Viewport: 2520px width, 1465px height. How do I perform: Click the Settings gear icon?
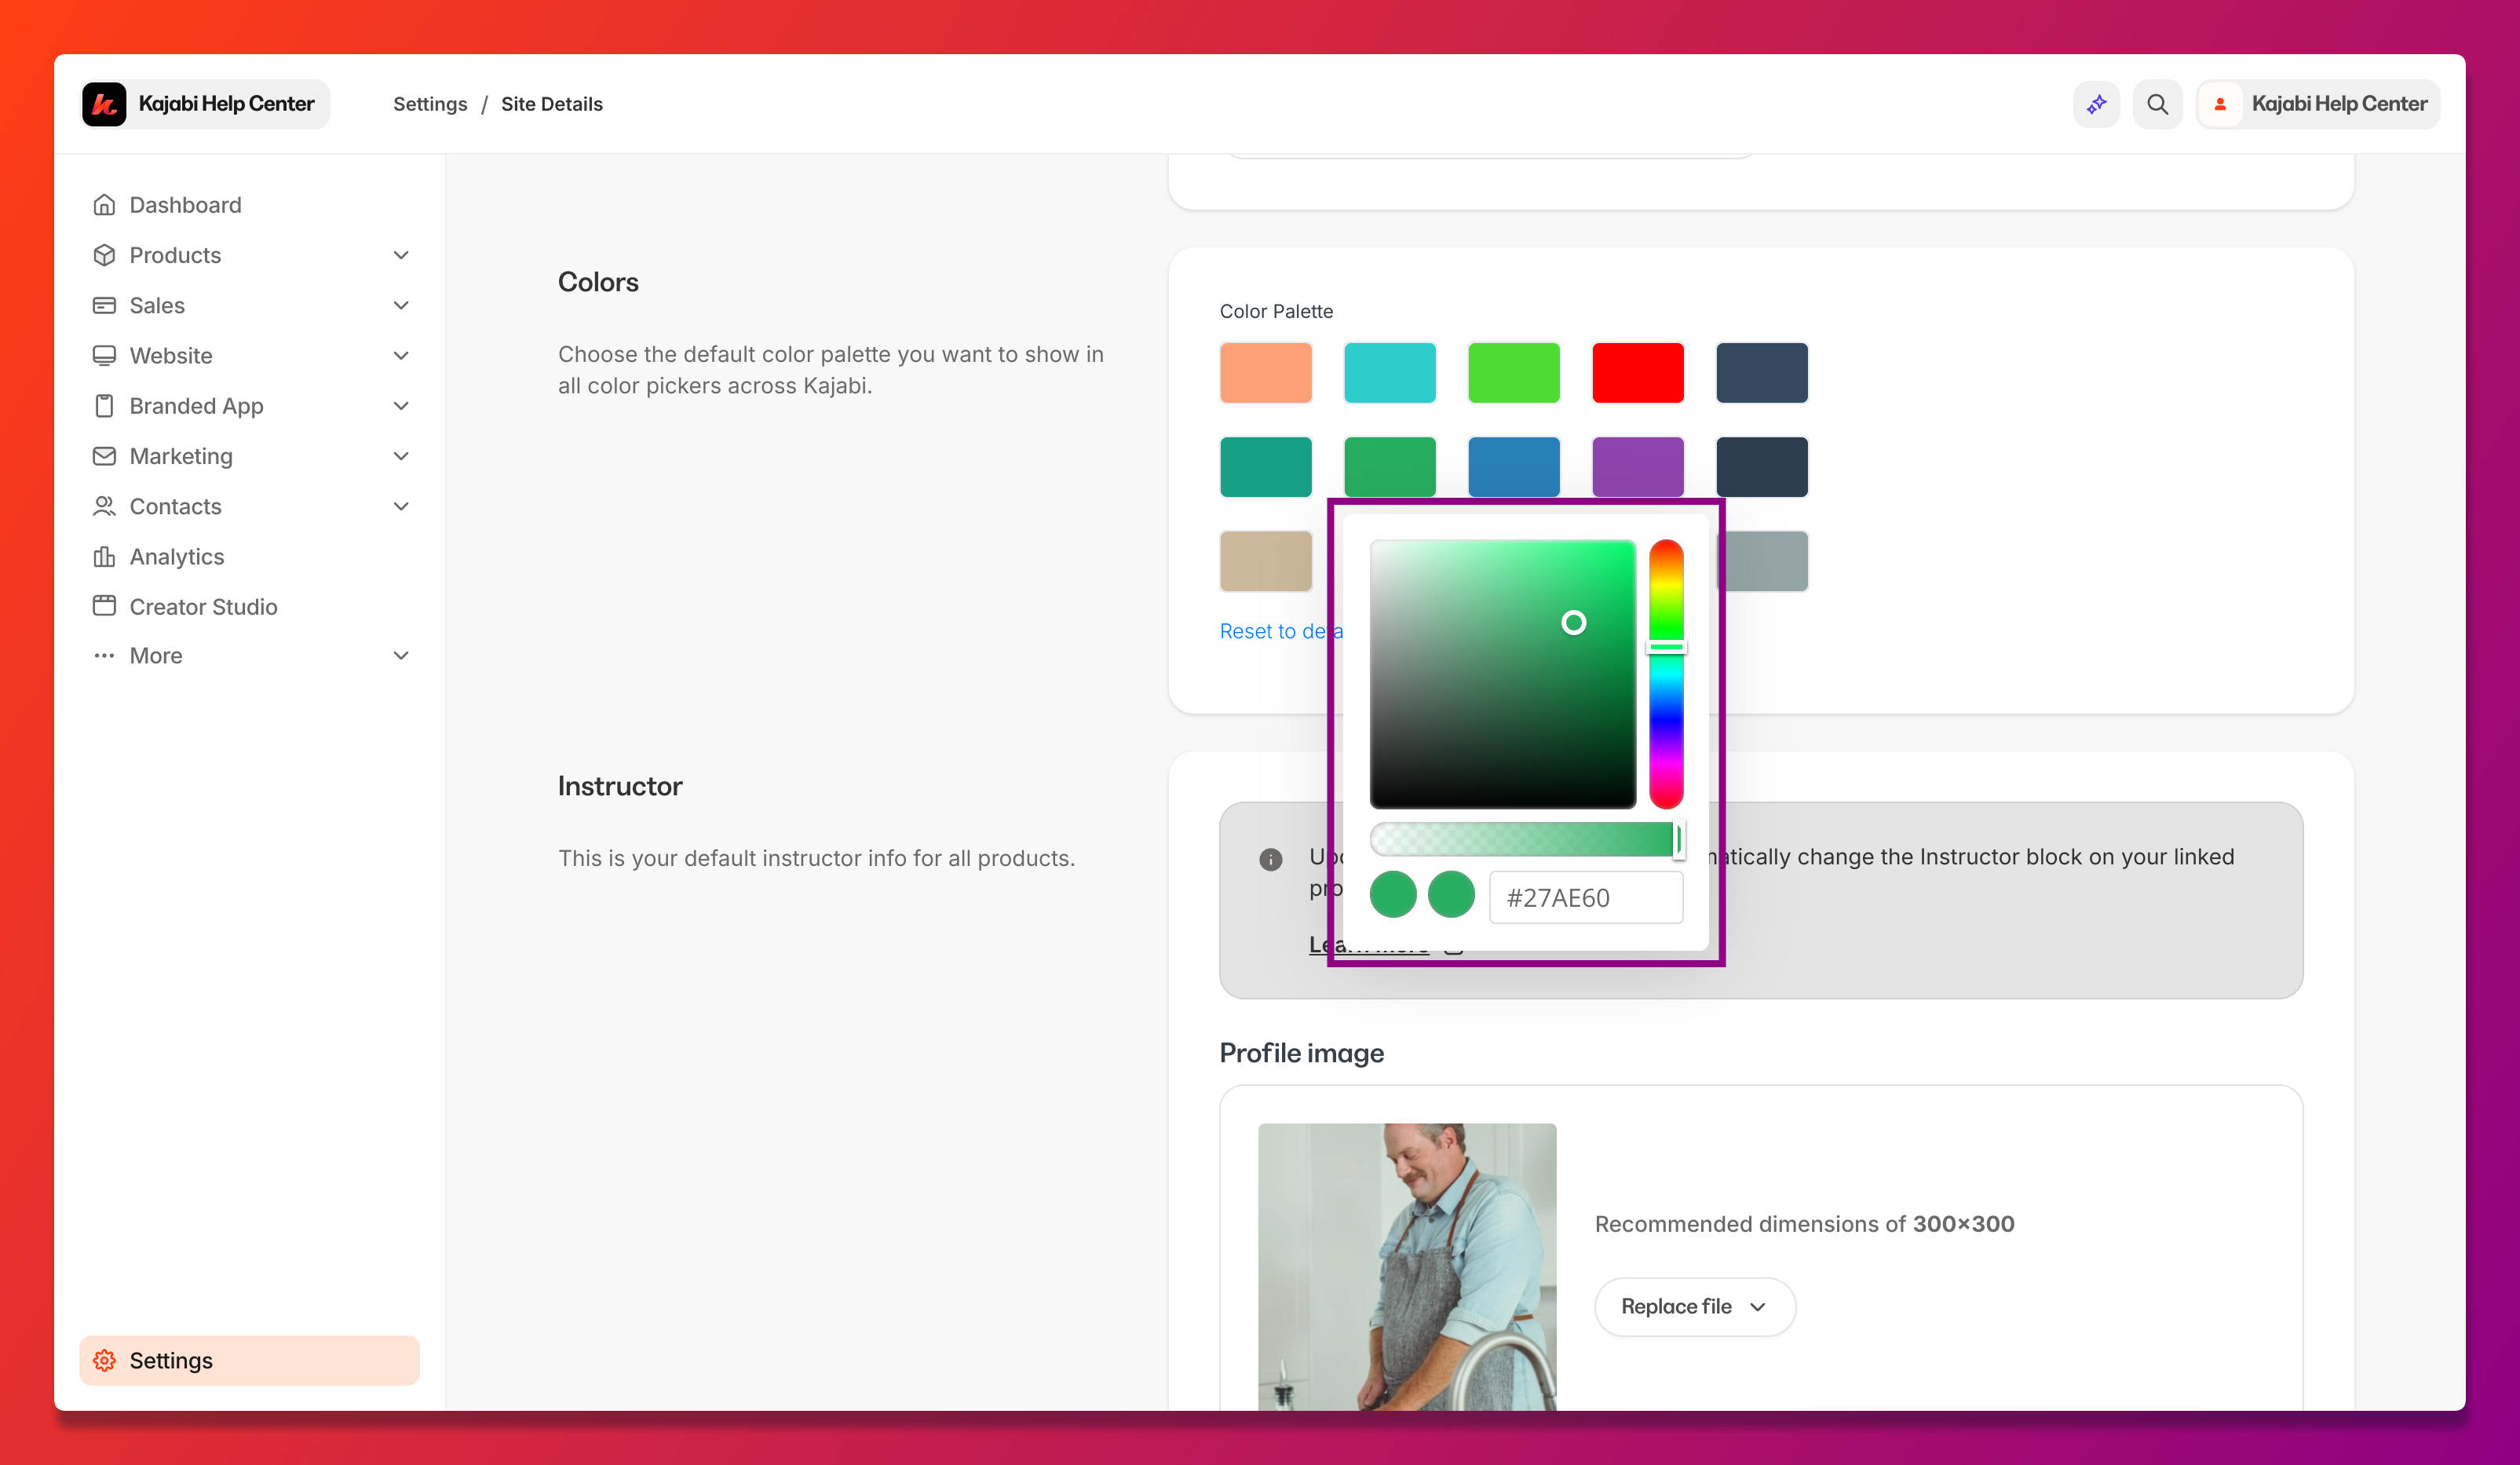click(x=104, y=1360)
